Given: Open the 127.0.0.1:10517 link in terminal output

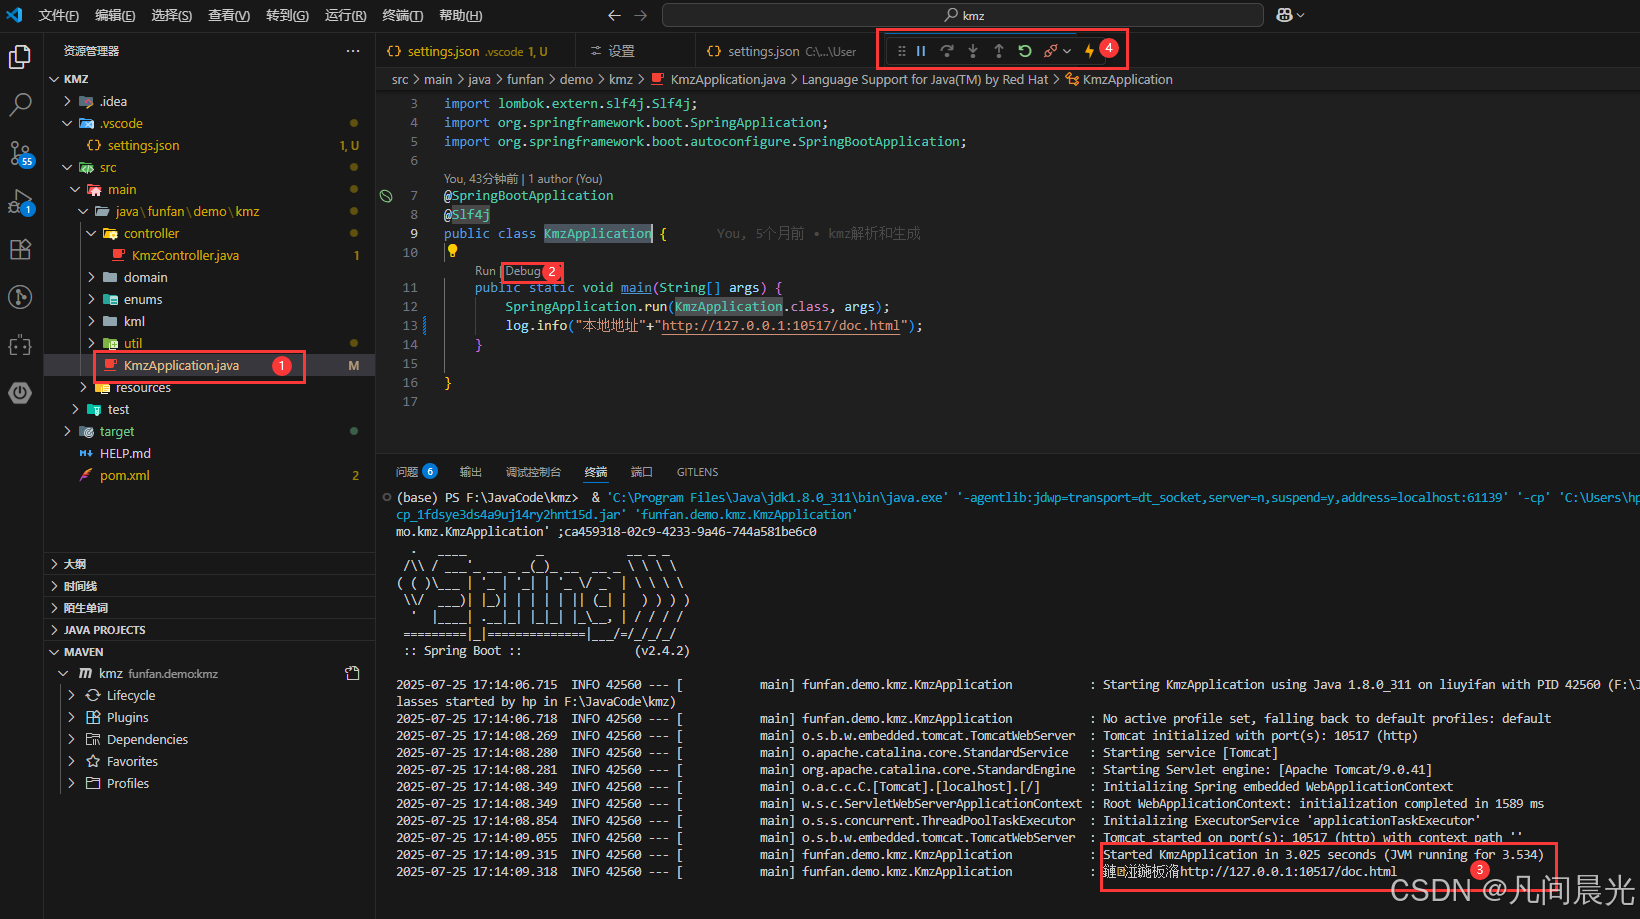Looking at the screenshot, I should click(1288, 872).
